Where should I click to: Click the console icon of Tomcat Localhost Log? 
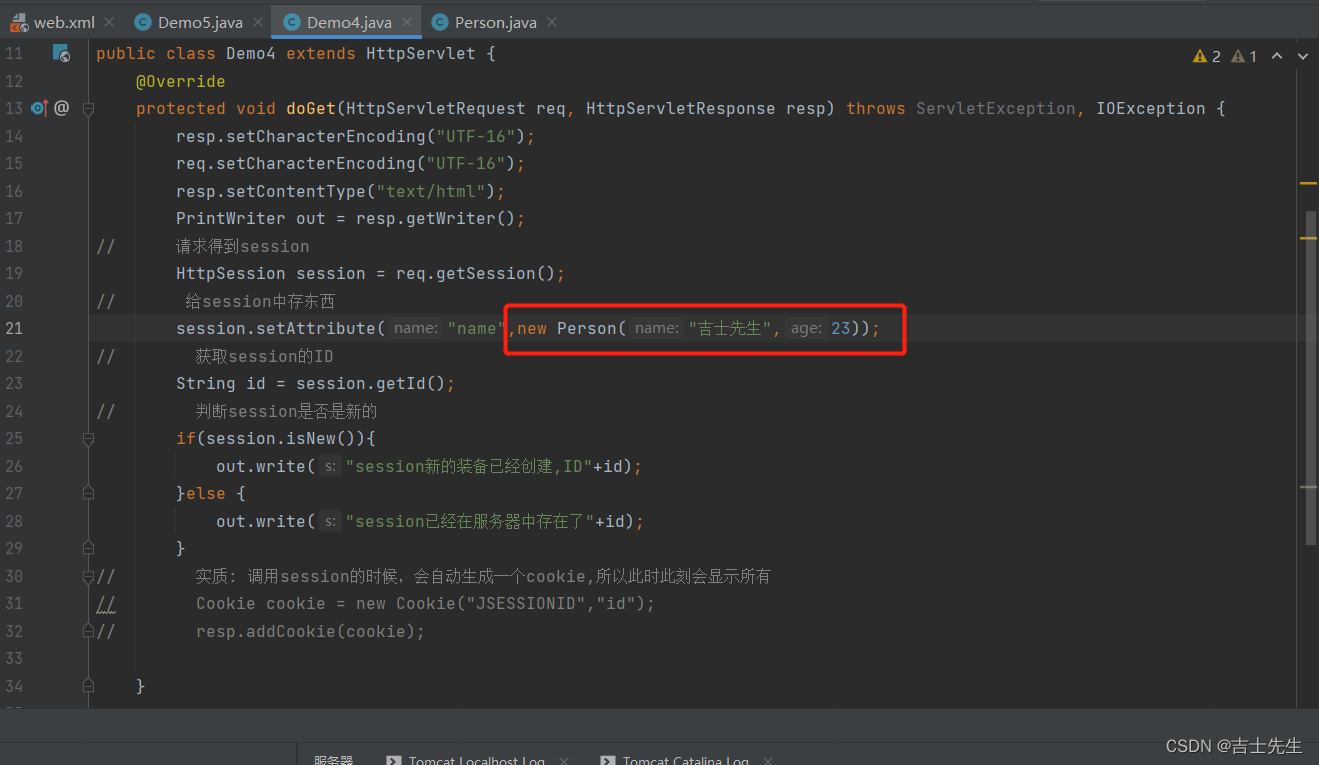394,761
